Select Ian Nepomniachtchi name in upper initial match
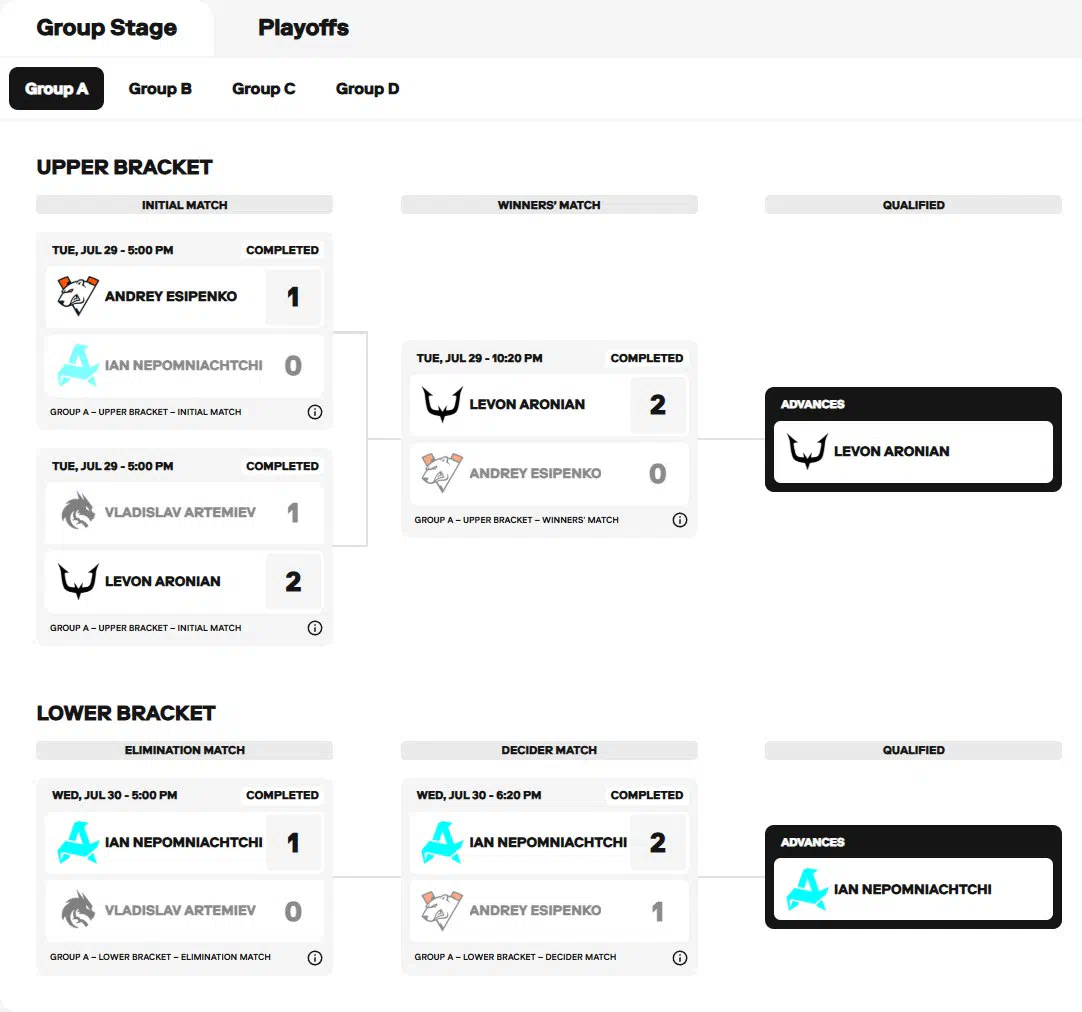This screenshot has height=1012, width=1082. coord(184,365)
